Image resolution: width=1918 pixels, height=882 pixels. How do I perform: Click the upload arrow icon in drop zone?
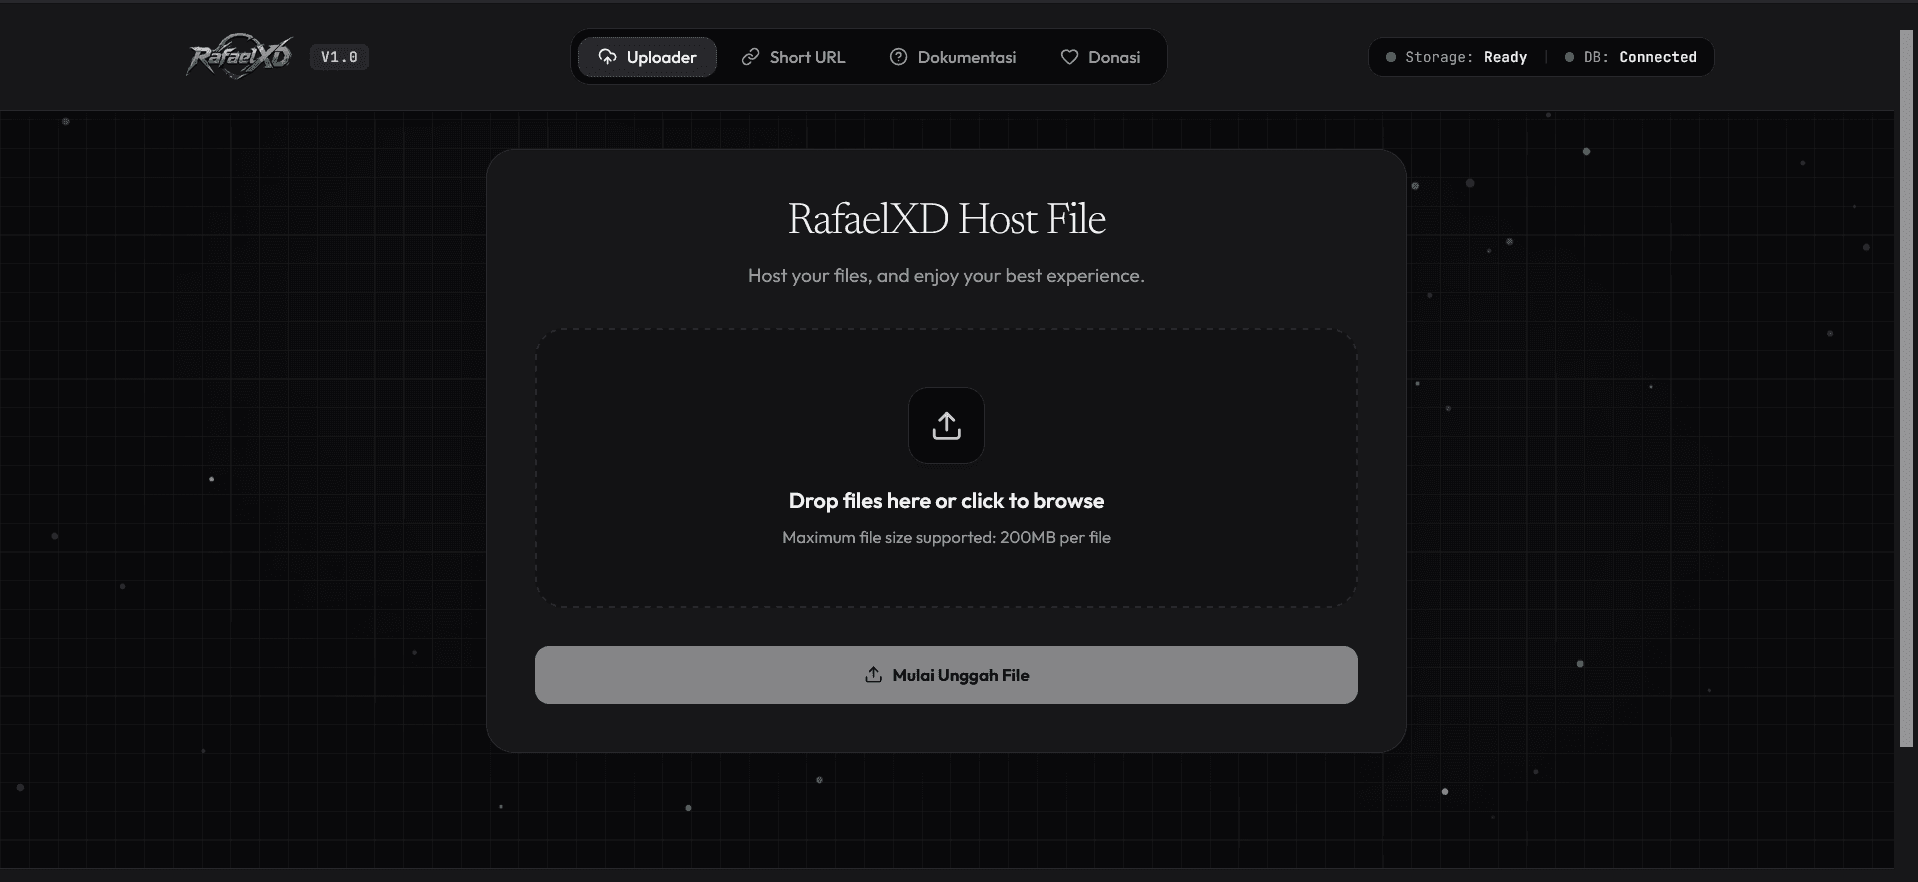pyautogui.click(x=946, y=425)
